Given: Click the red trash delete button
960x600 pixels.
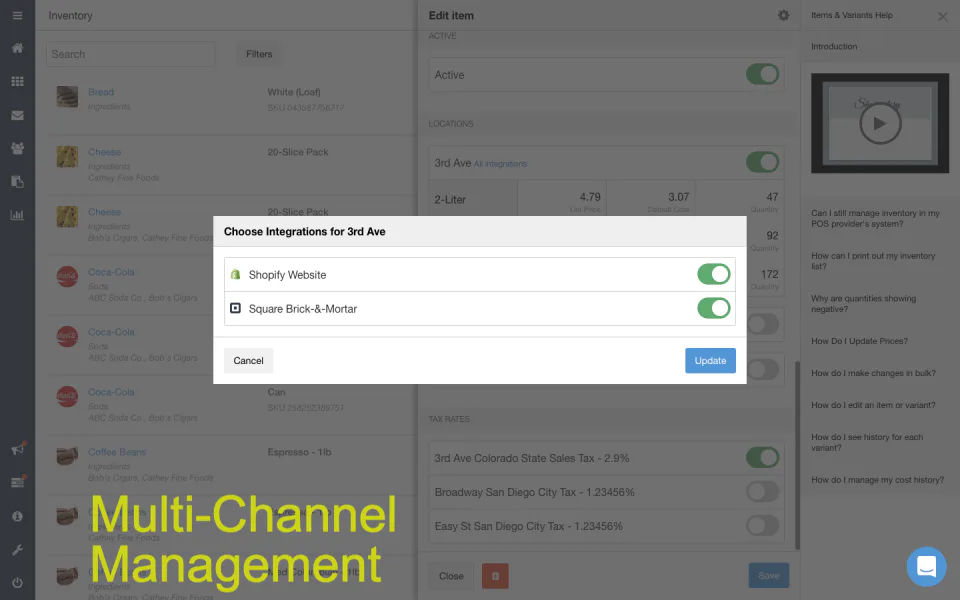Looking at the screenshot, I should 495,576.
